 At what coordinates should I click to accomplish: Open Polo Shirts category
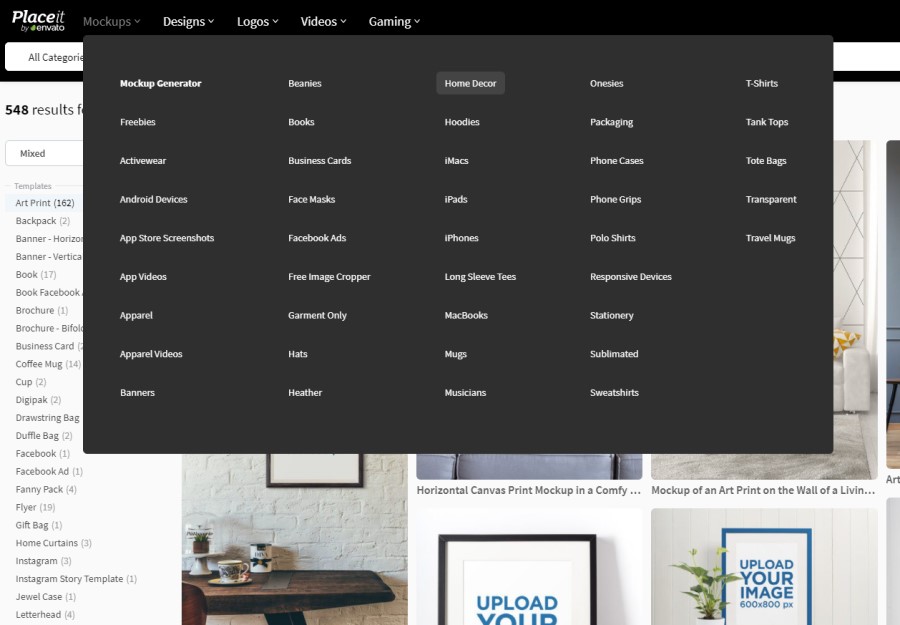pyautogui.click(x=613, y=238)
